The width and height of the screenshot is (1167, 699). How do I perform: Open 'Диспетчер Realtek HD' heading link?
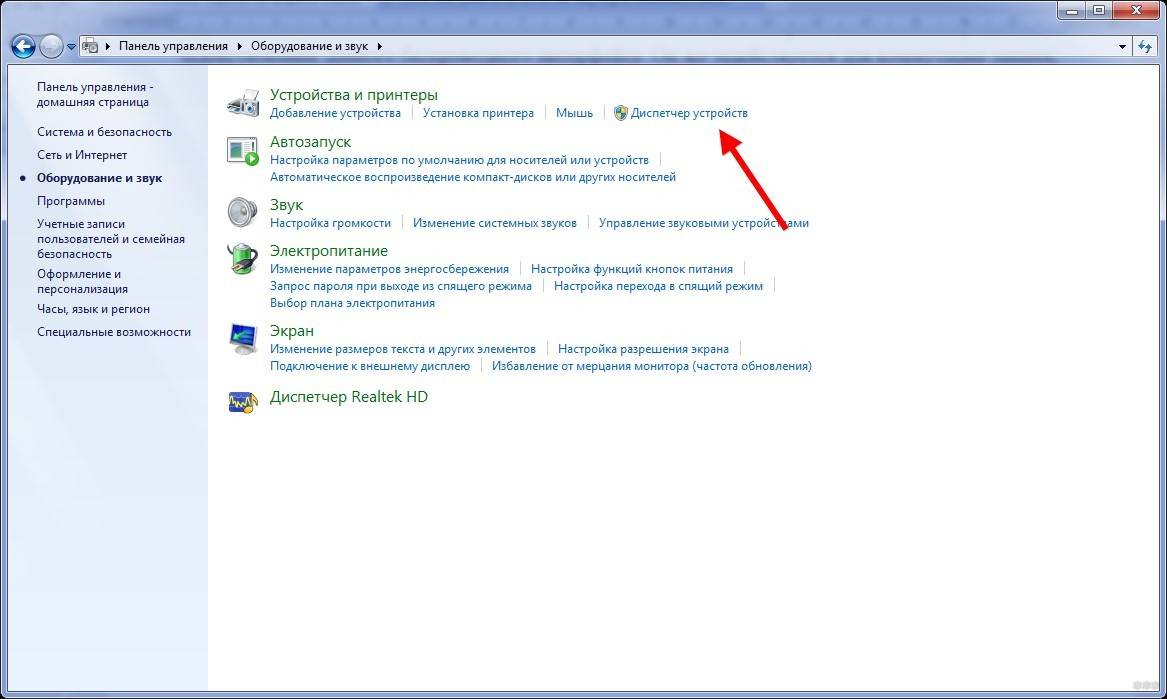pyautogui.click(x=348, y=397)
